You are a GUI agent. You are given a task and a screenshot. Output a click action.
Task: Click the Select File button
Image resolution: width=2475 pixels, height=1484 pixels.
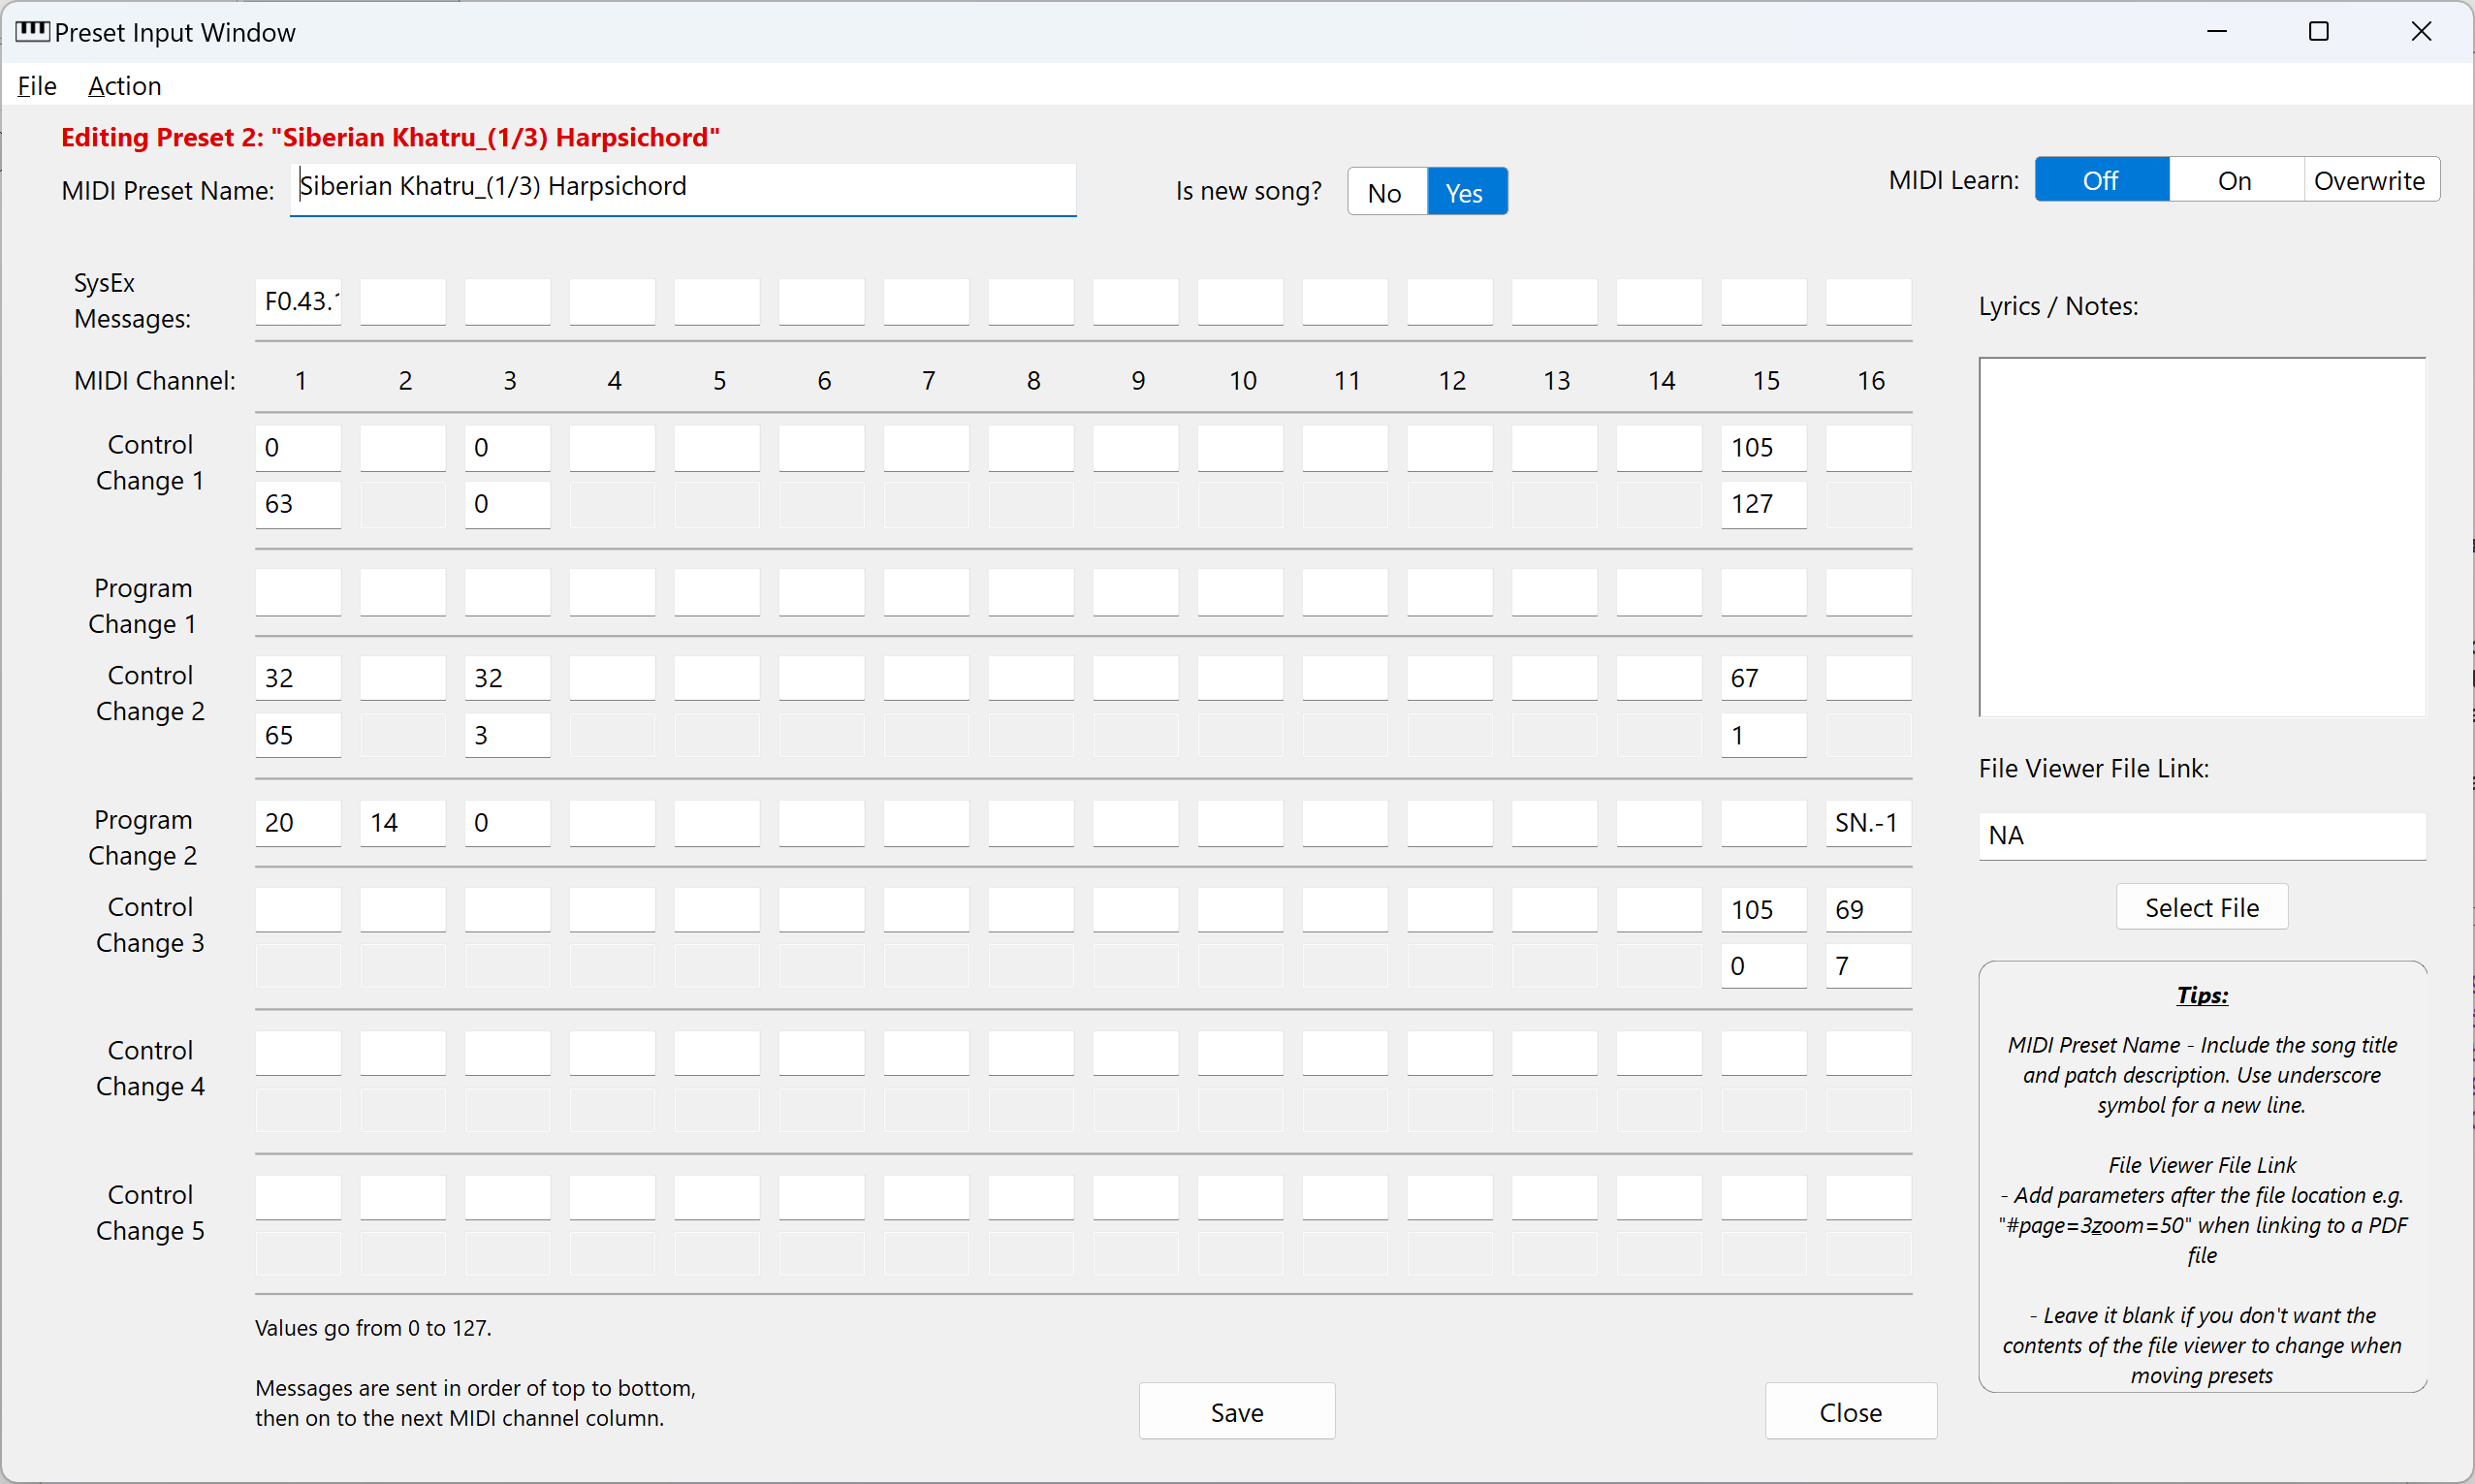click(2201, 907)
